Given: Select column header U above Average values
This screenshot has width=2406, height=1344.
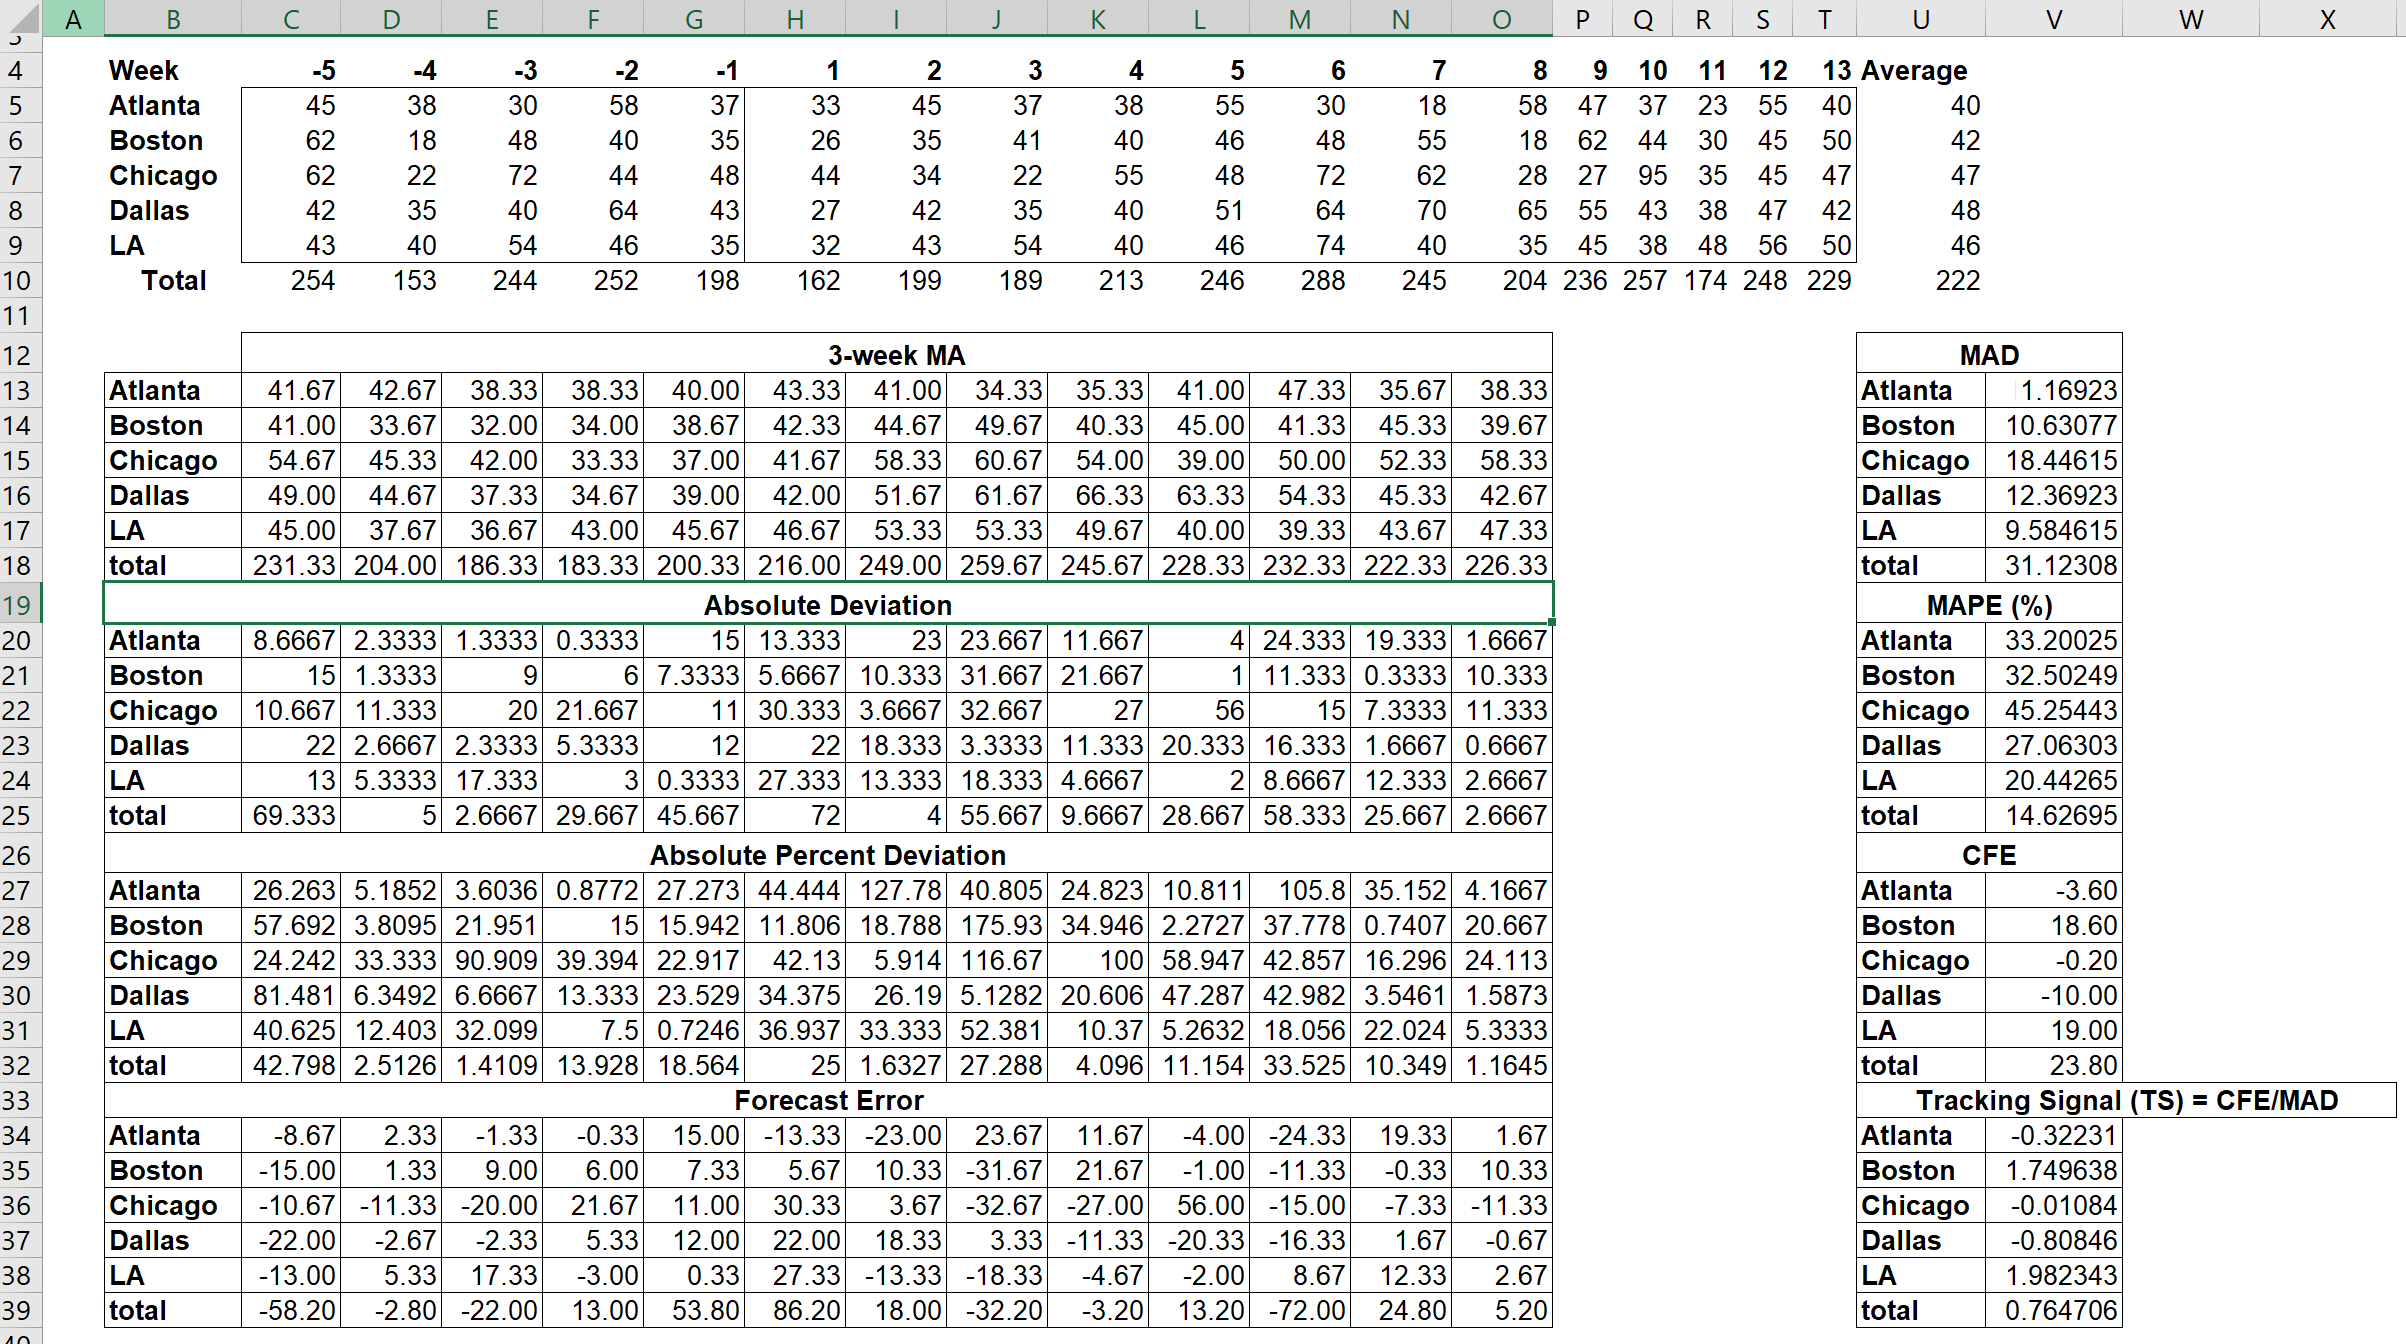Looking at the screenshot, I should [x=1919, y=19].
